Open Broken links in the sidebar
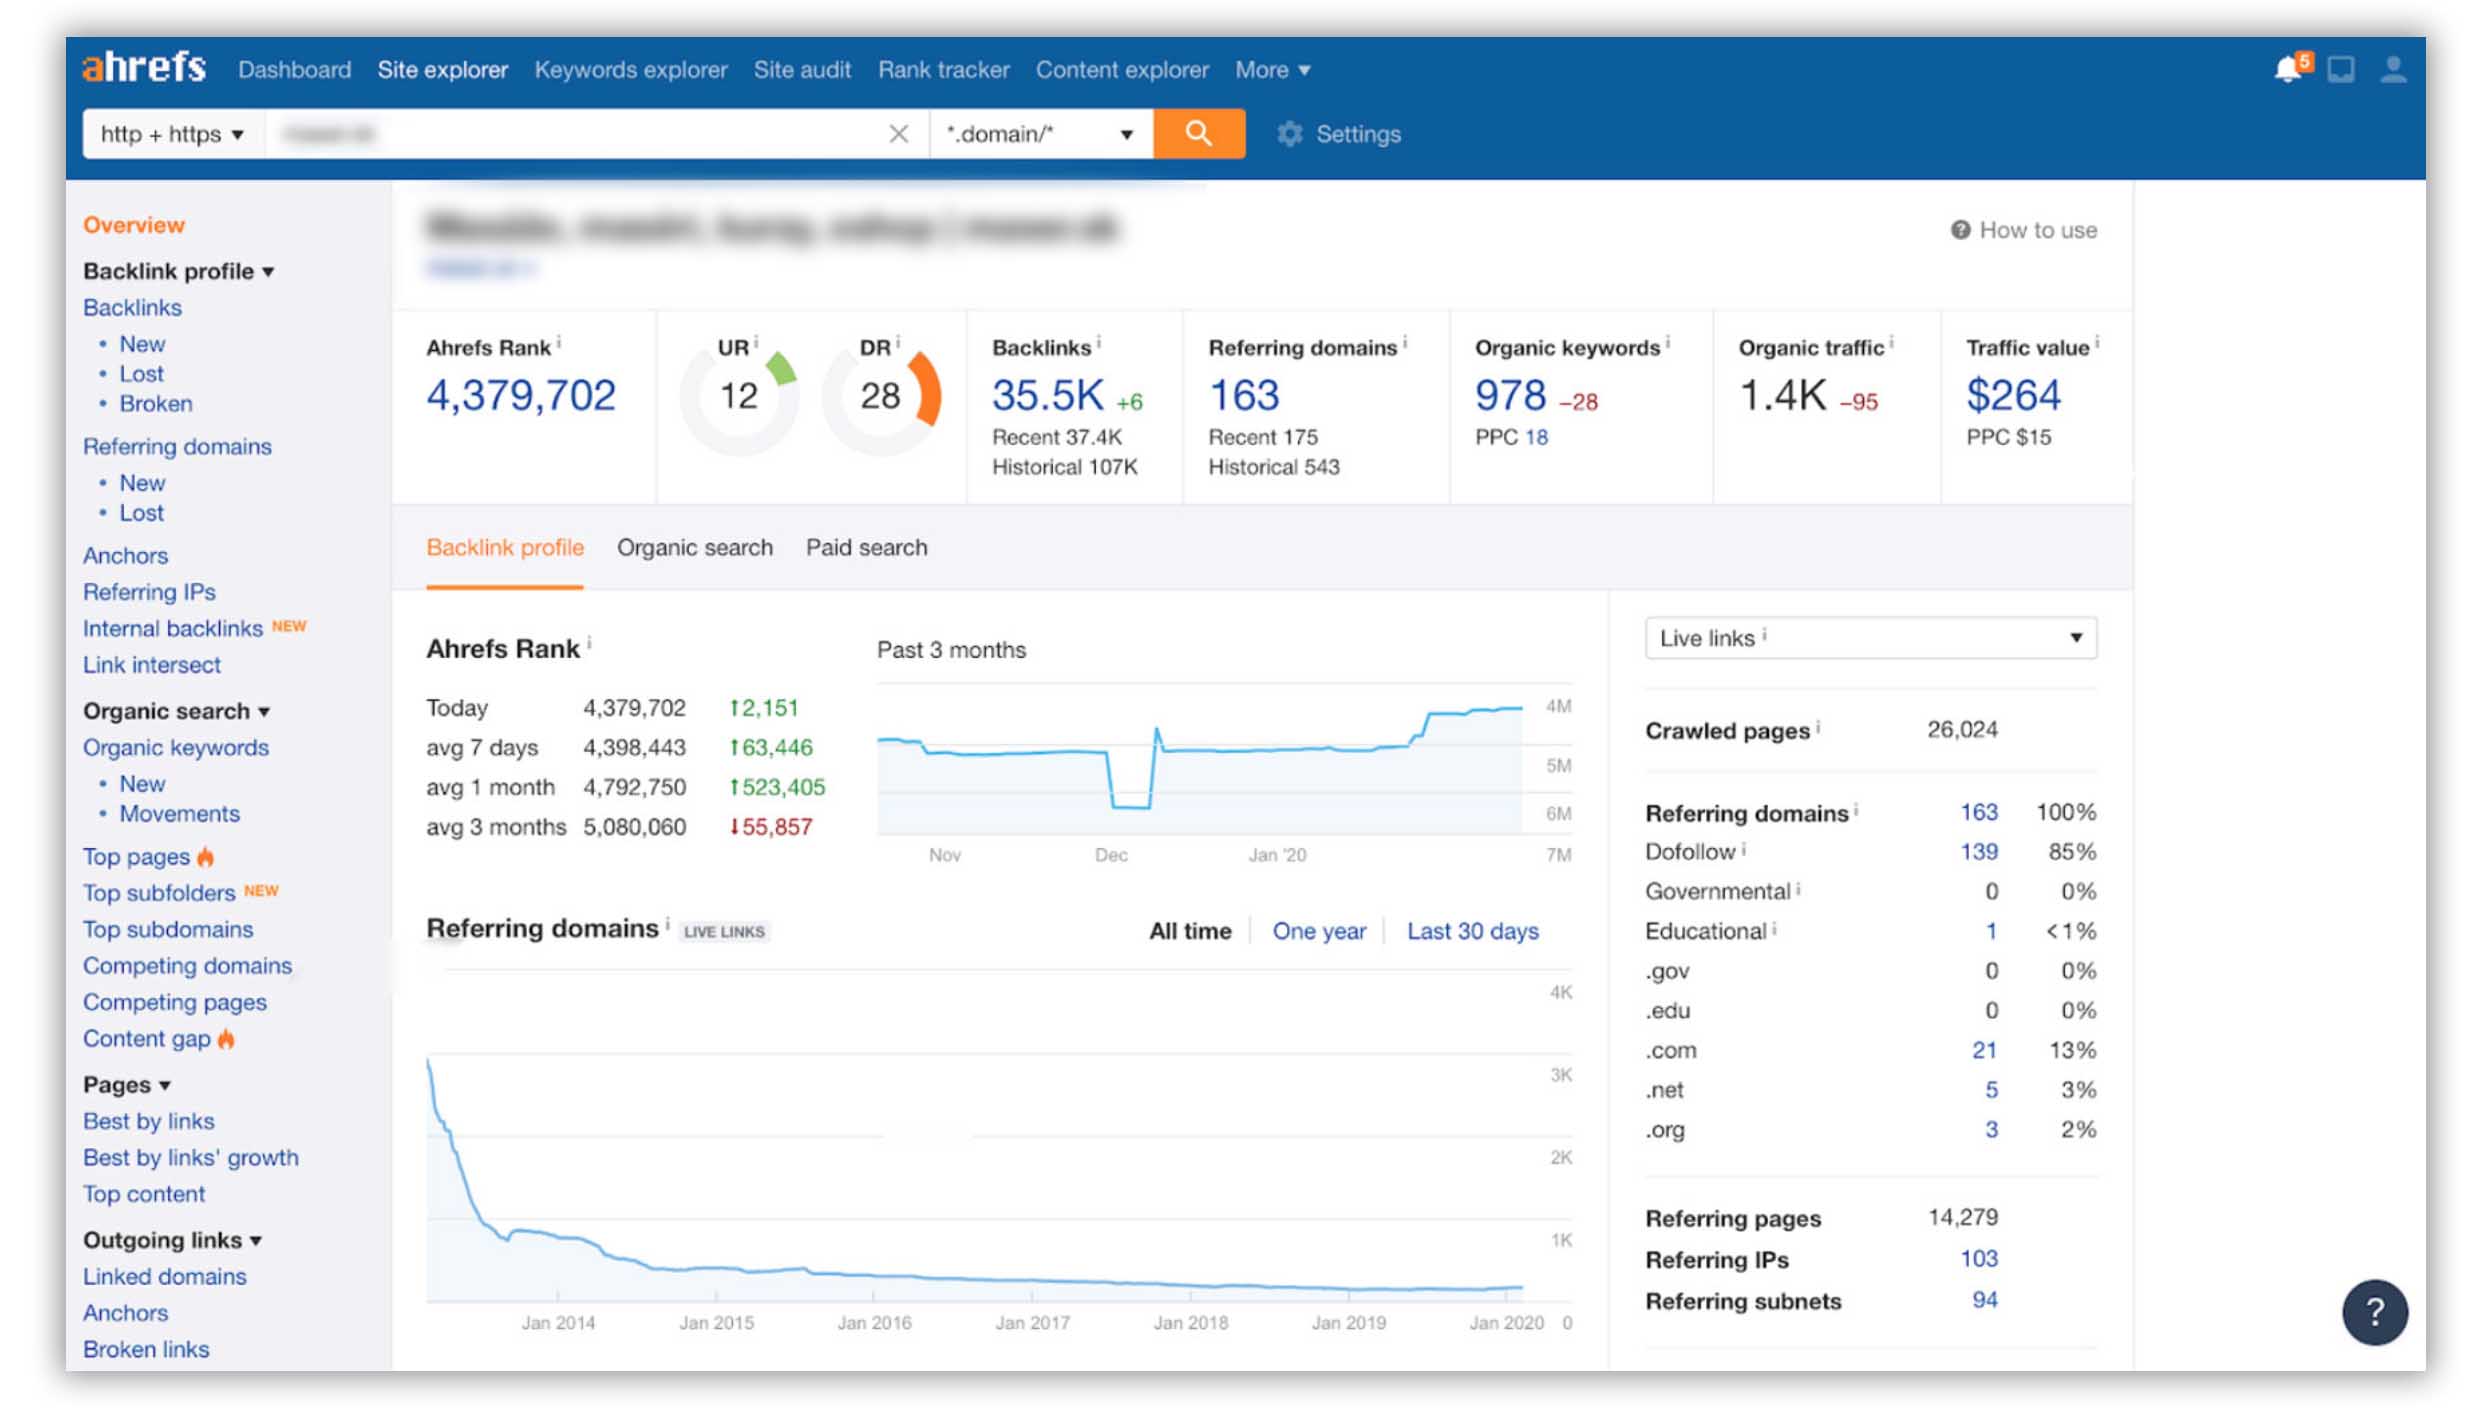The image size is (2492, 1408). click(146, 1350)
